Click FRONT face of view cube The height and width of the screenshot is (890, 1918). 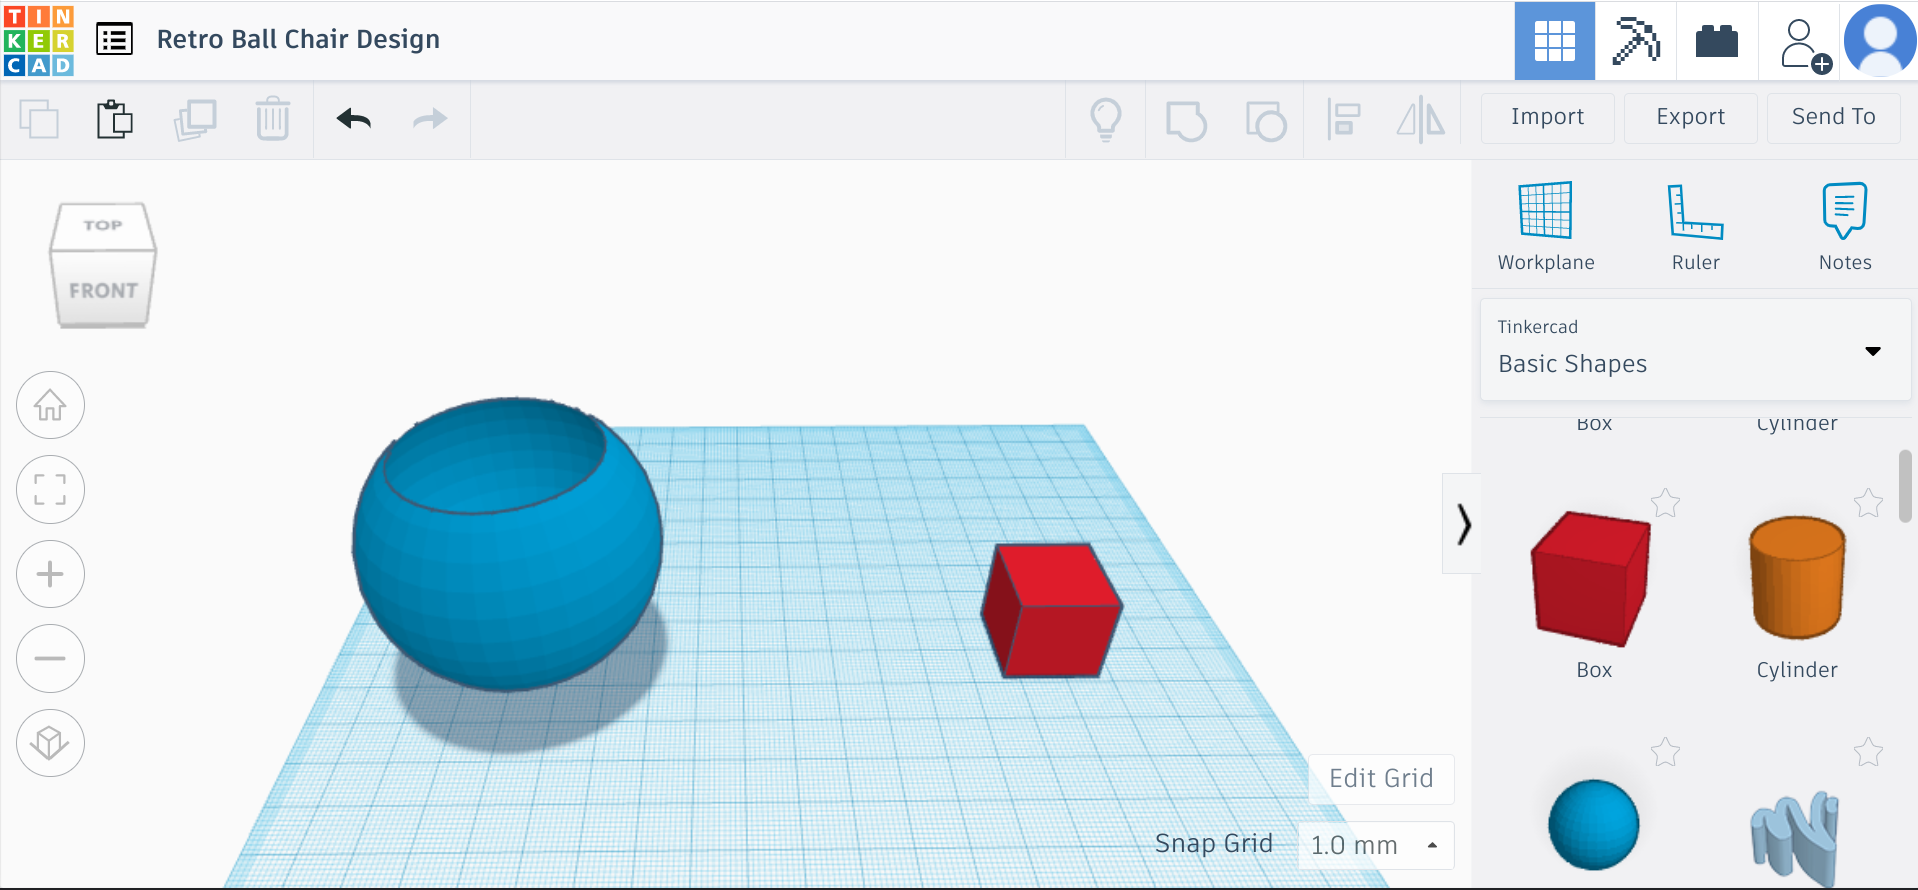point(103,290)
